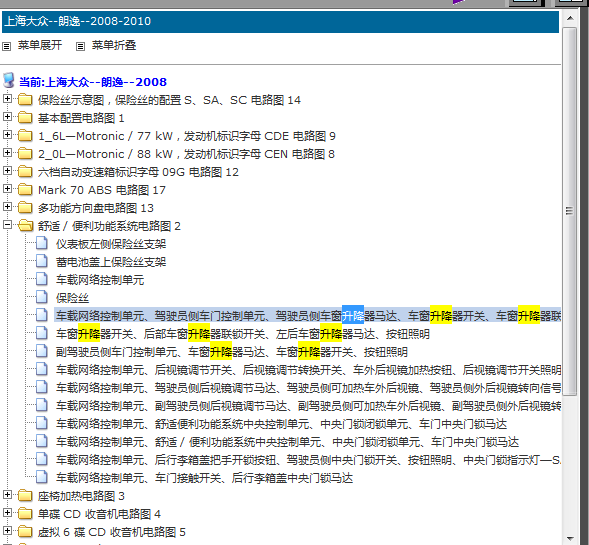589x545 pixels.
Task: Click the document icon for 保险丝
Action: pyautogui.click(x=42, y=297)
